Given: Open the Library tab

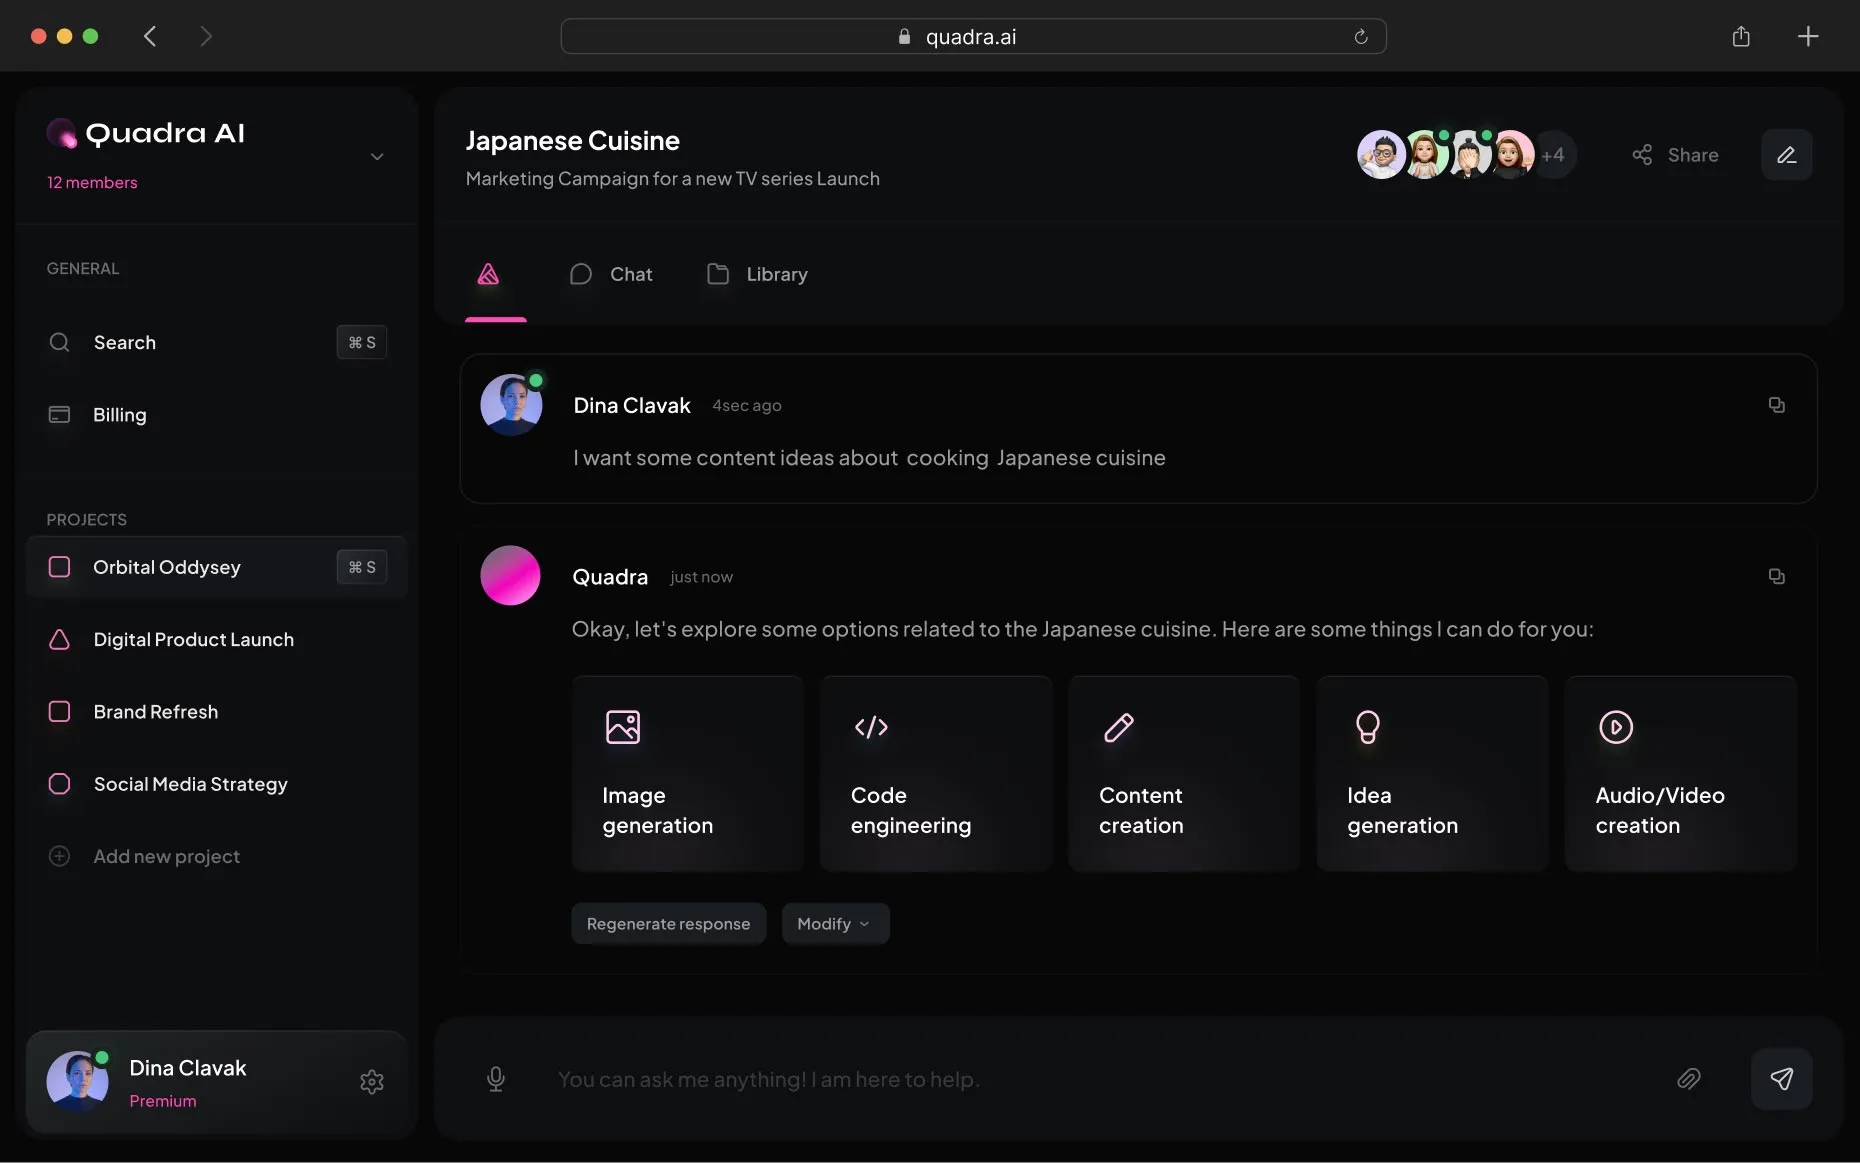Looking at the screenshot, I should tap(756, 274).
